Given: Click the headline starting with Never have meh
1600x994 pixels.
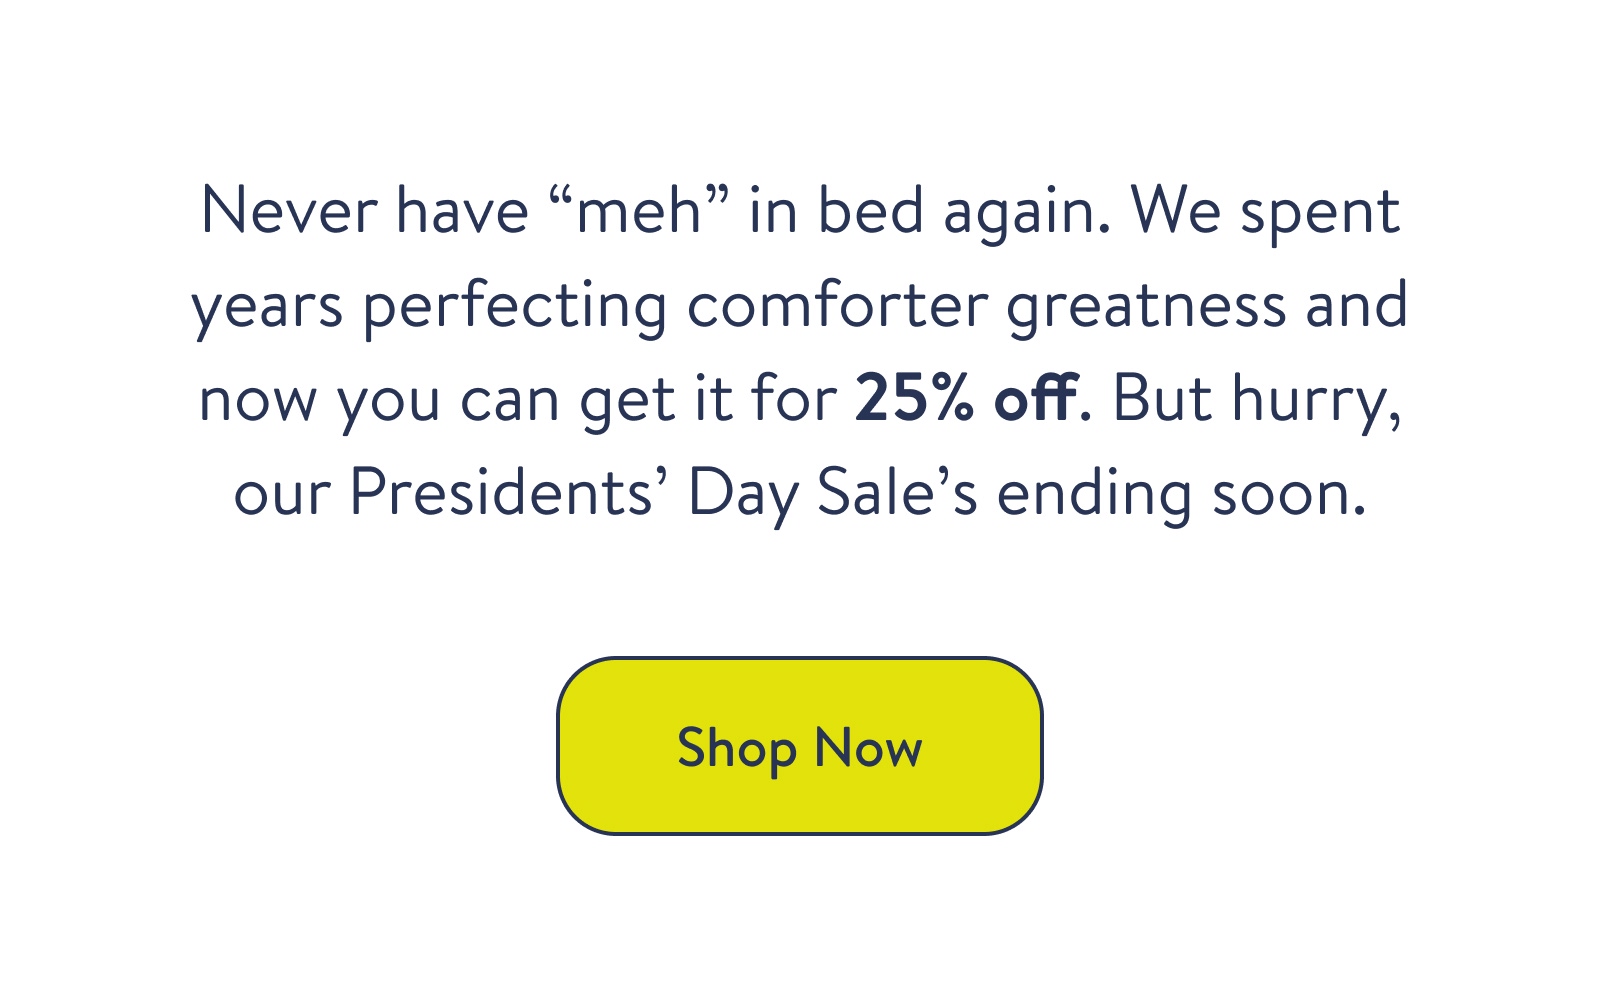Looking at the screenshot, I should 800,210.
